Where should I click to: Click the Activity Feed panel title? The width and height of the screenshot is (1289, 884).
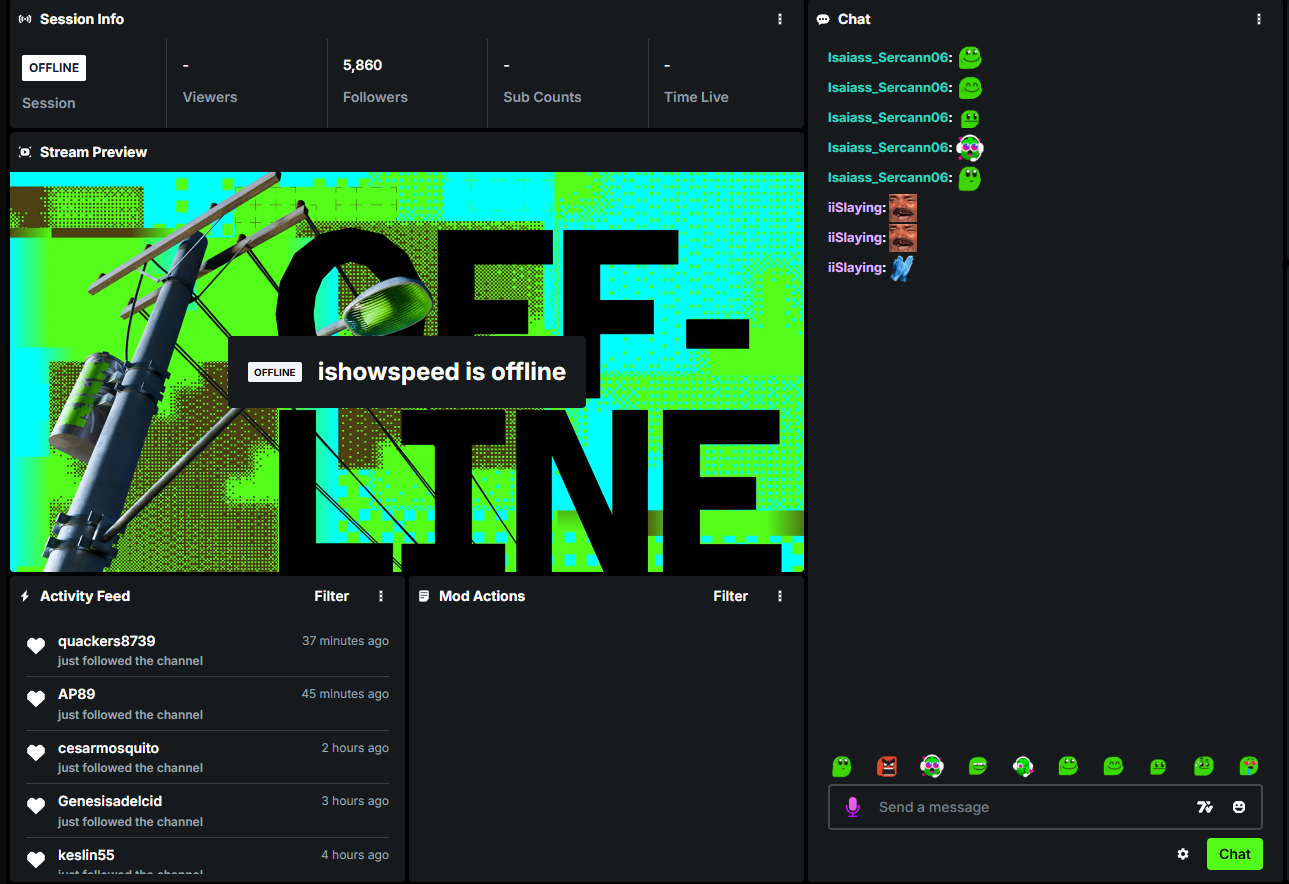click(x=85, y=596)
